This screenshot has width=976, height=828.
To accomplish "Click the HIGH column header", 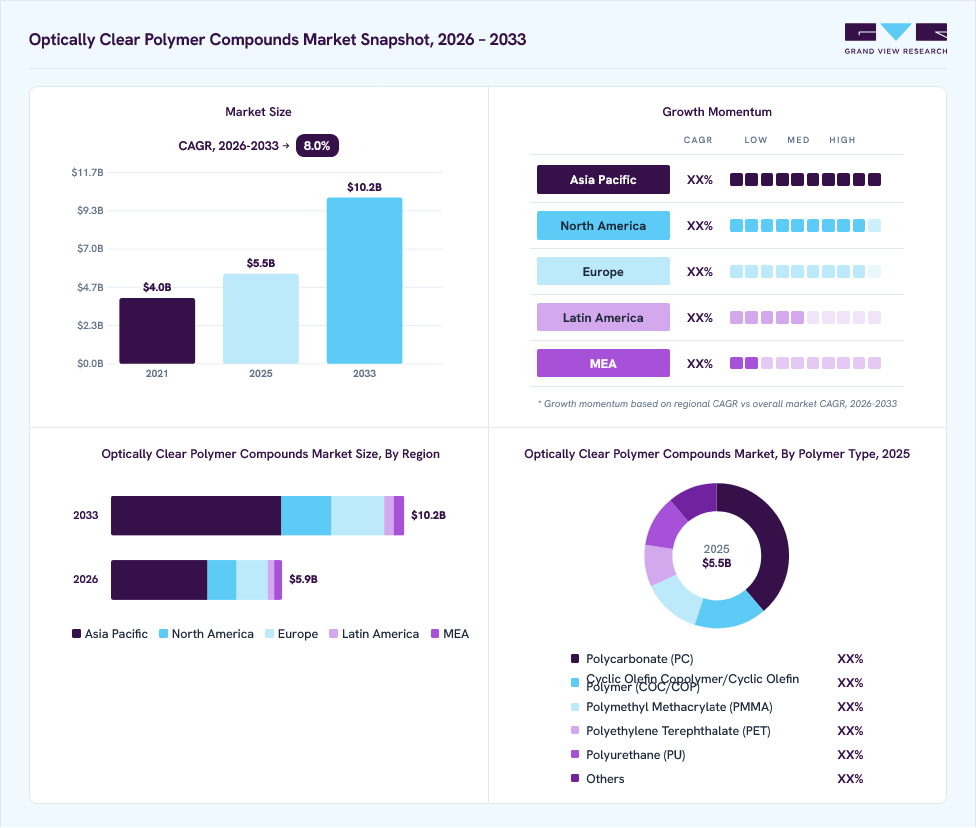I will (x=842, y=140).
